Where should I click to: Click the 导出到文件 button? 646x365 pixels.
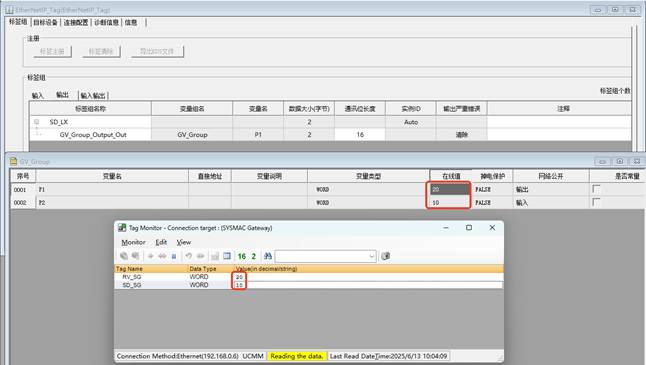(x=157, y=51)
